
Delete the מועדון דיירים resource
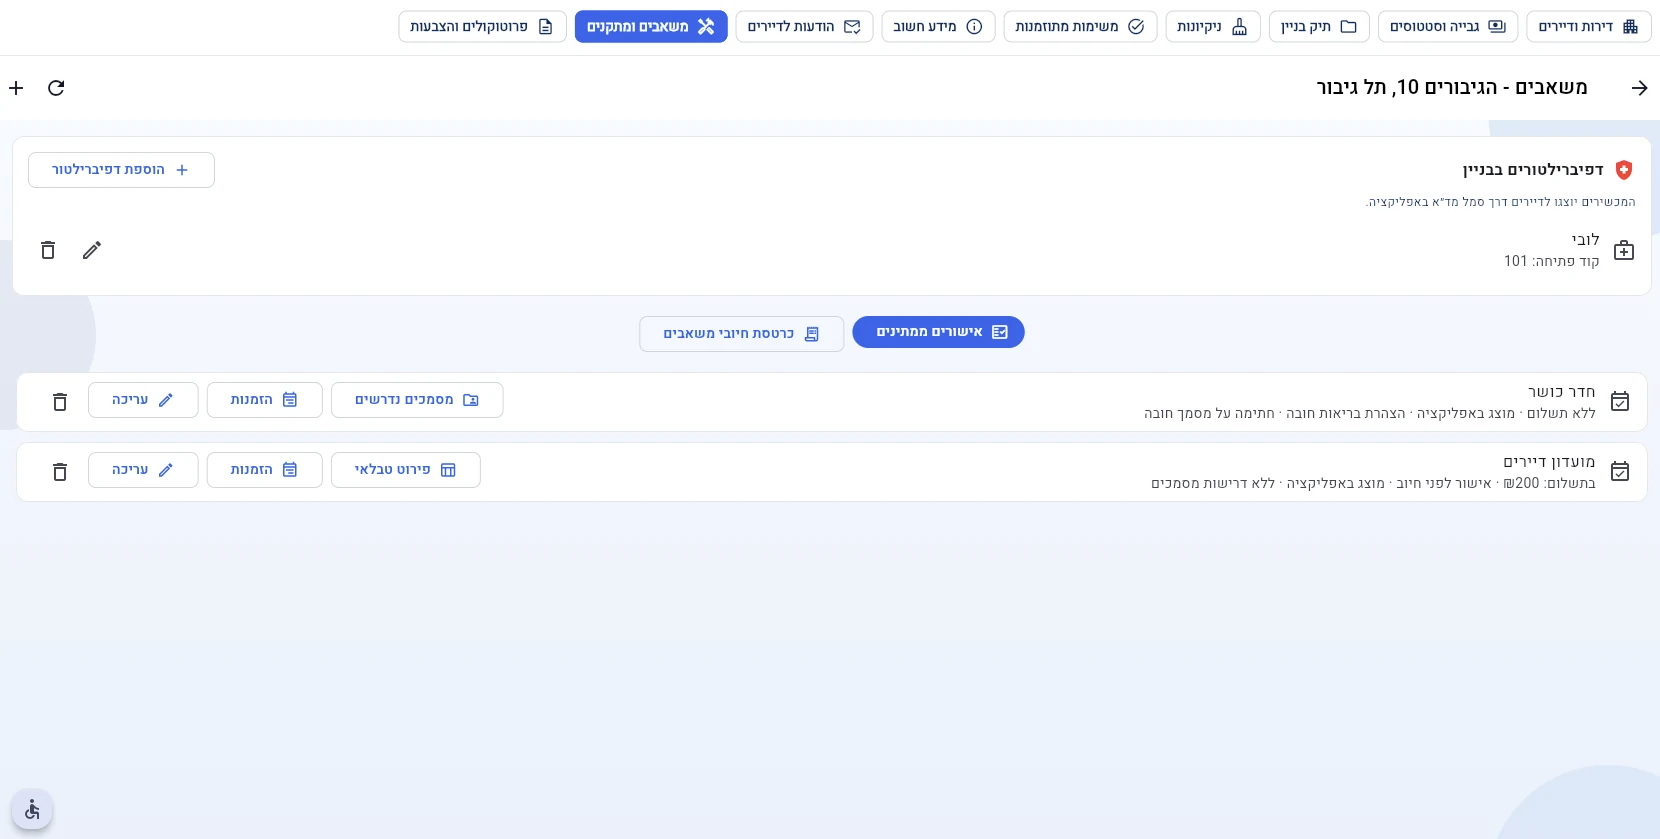tap(60, 471)
